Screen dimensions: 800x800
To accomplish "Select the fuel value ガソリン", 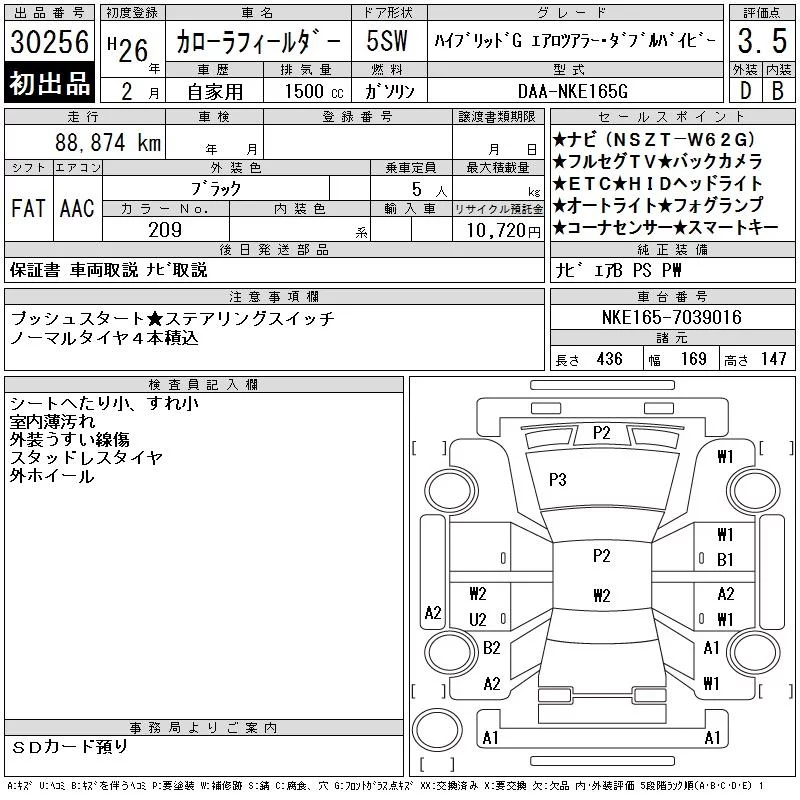I will pyautogui.click(x=389, y=91).
